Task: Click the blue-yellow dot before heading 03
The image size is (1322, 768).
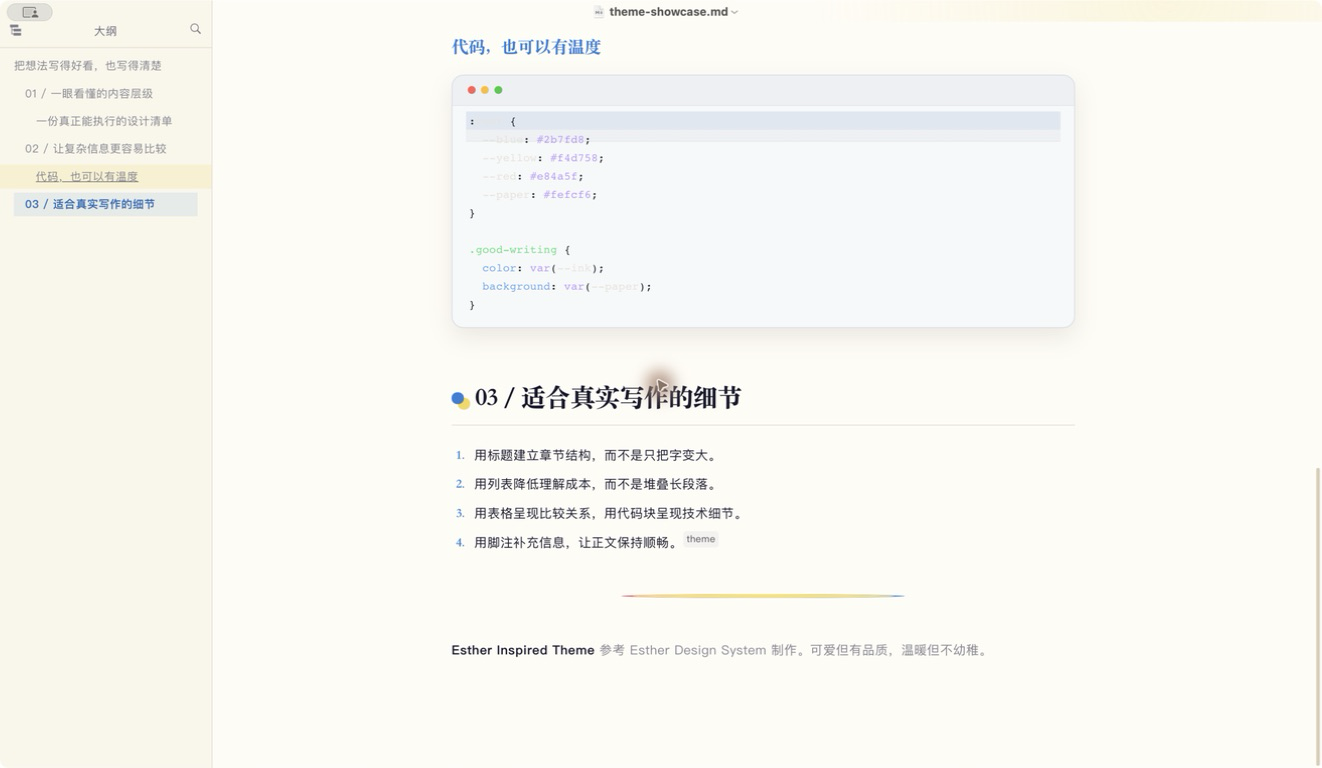Action: tap(460, 400)
